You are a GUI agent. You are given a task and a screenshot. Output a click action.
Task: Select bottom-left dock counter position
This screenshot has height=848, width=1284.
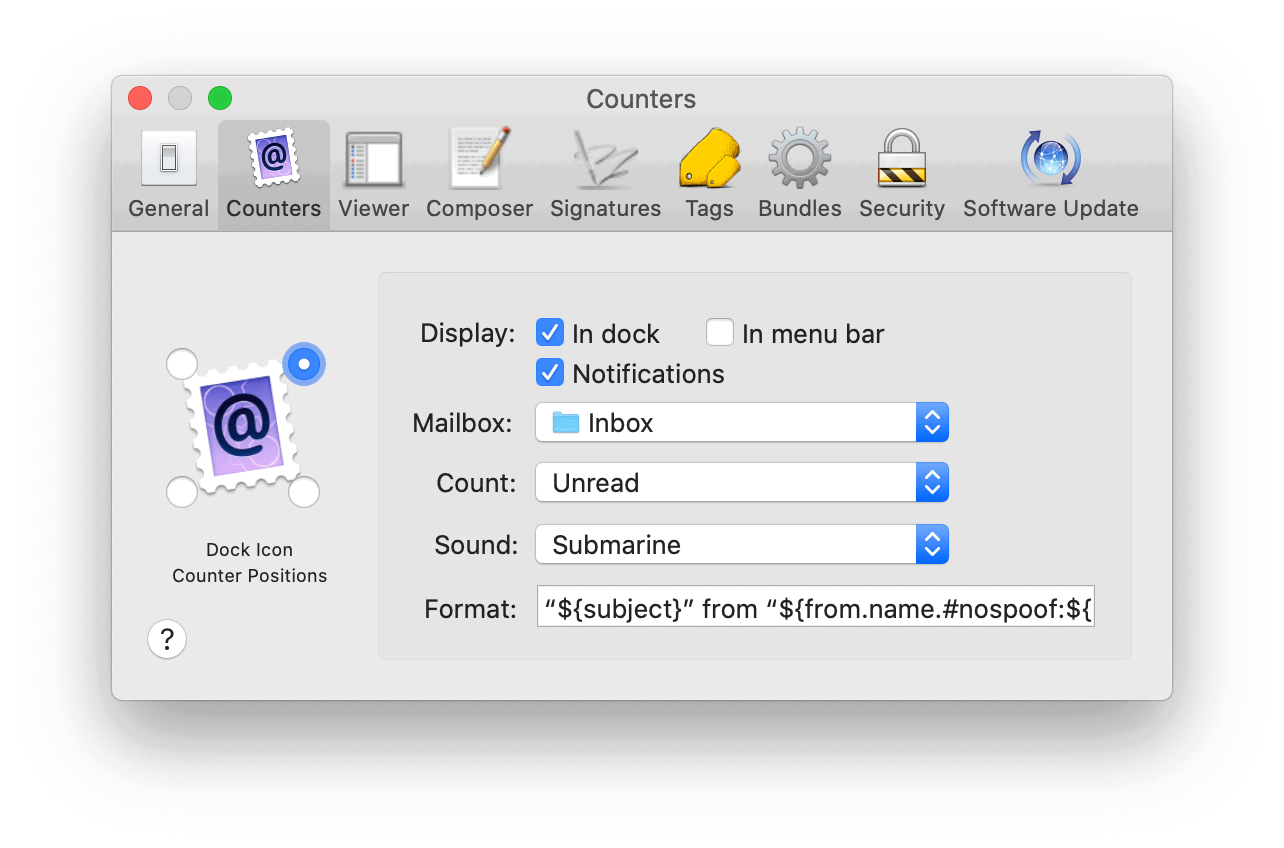181,492
